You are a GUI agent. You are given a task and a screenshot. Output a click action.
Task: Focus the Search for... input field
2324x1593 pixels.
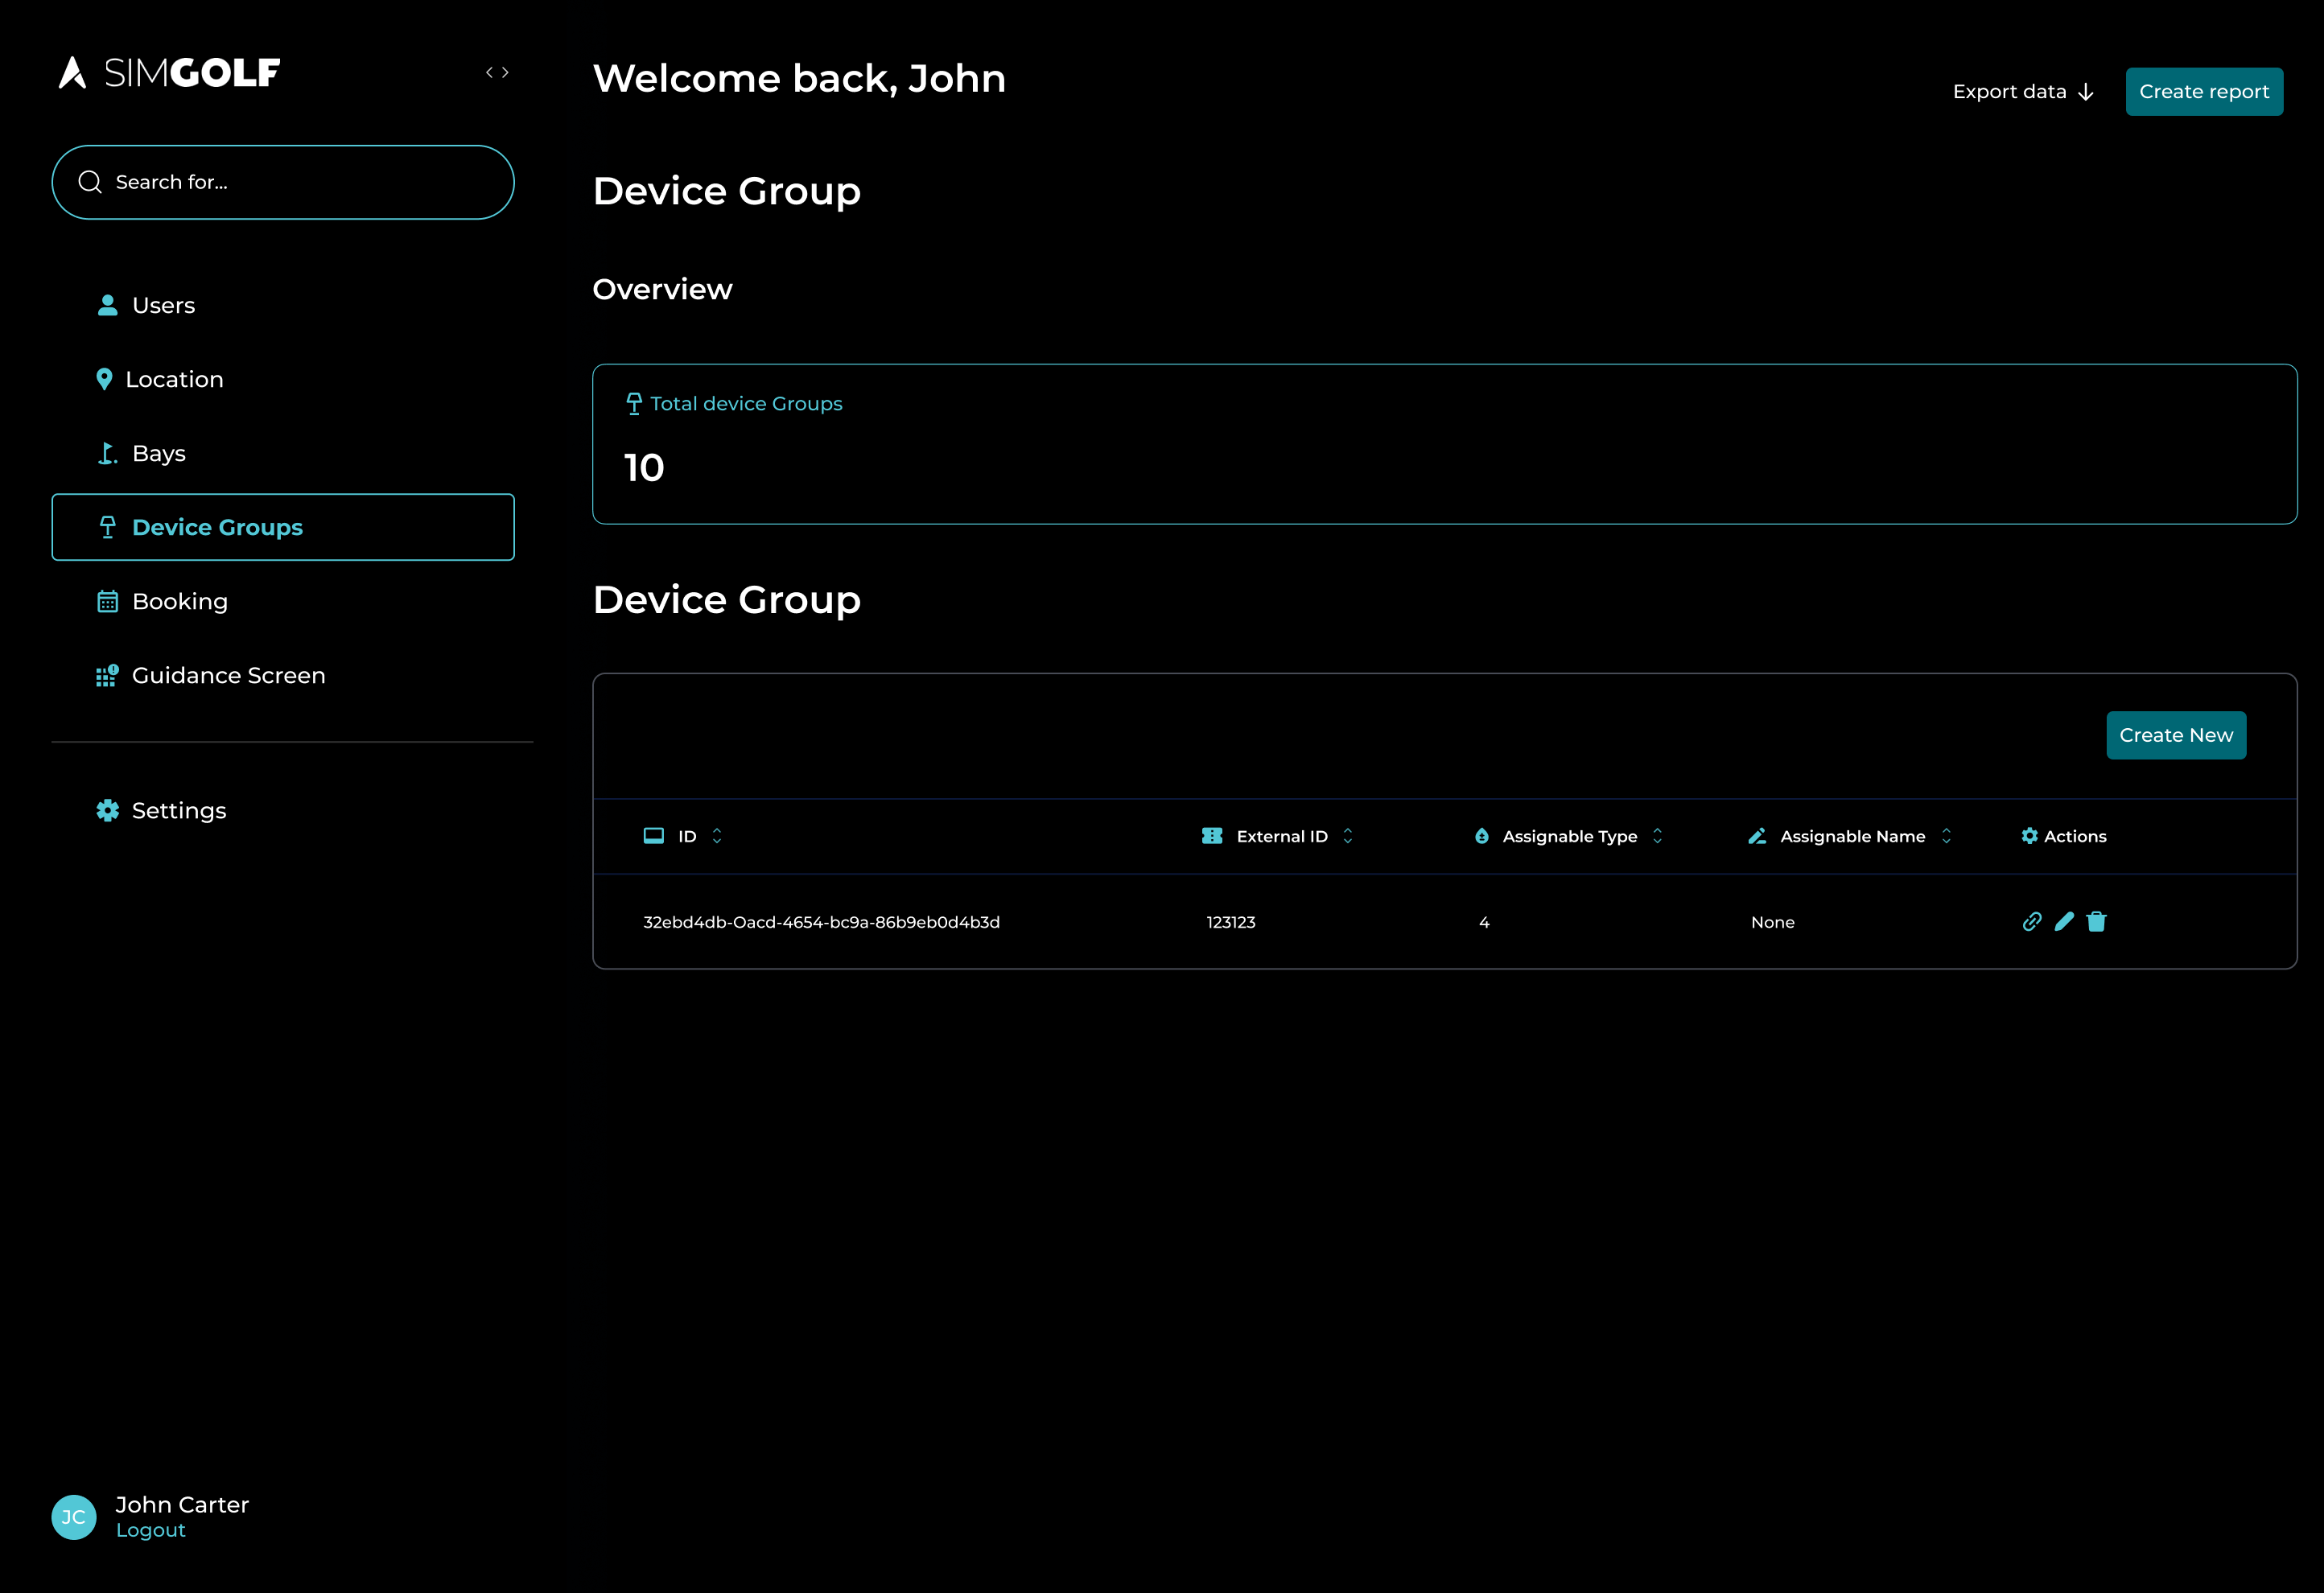300,182
